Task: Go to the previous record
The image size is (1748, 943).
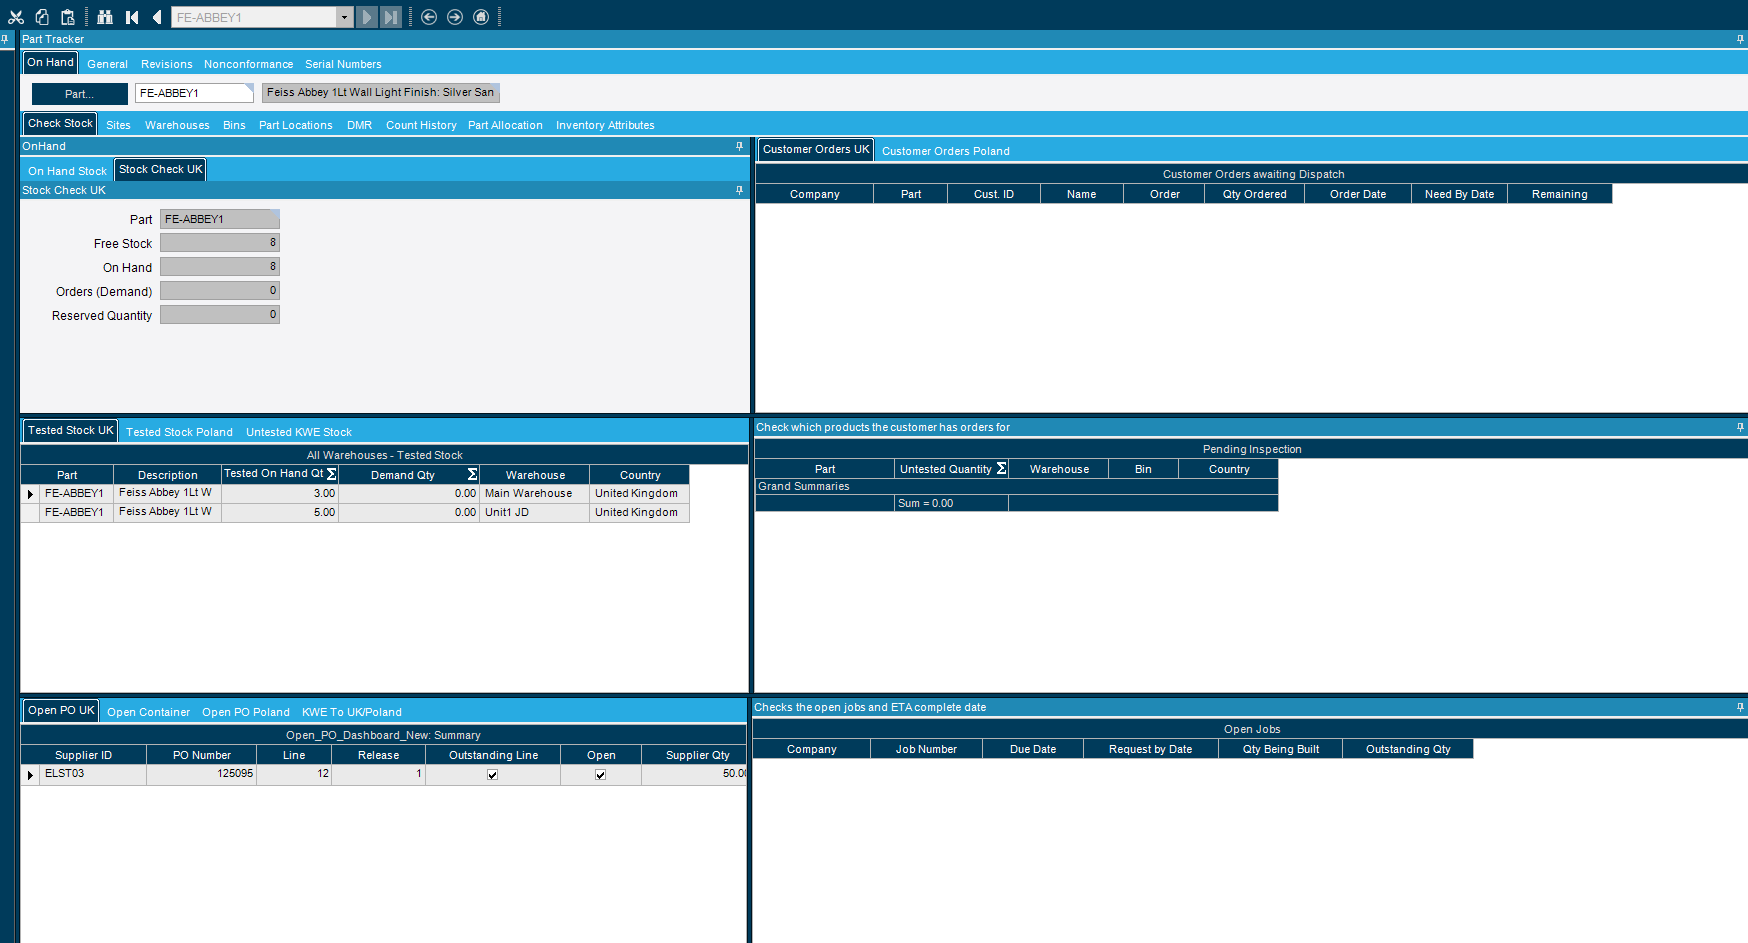Action: click(x=157, y=17)
